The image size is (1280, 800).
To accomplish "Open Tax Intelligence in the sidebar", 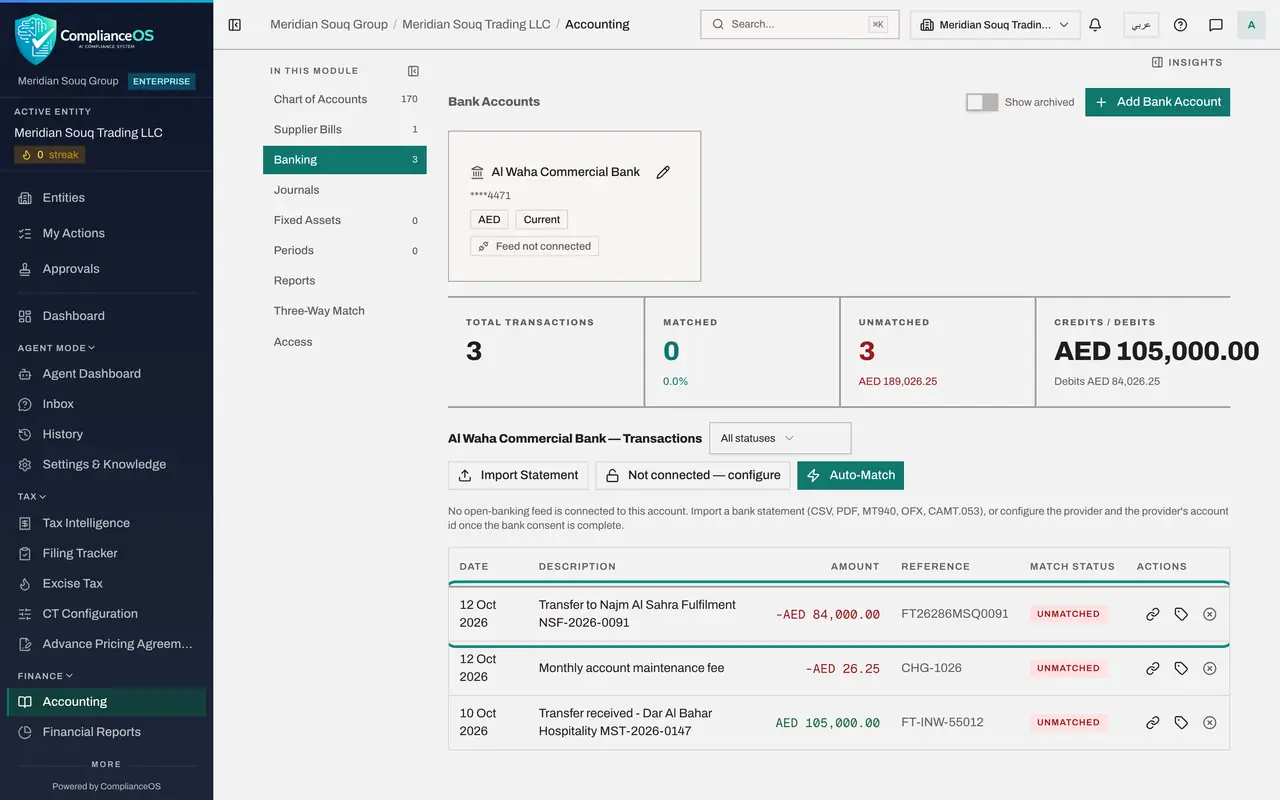I will [x=107, y=523].
